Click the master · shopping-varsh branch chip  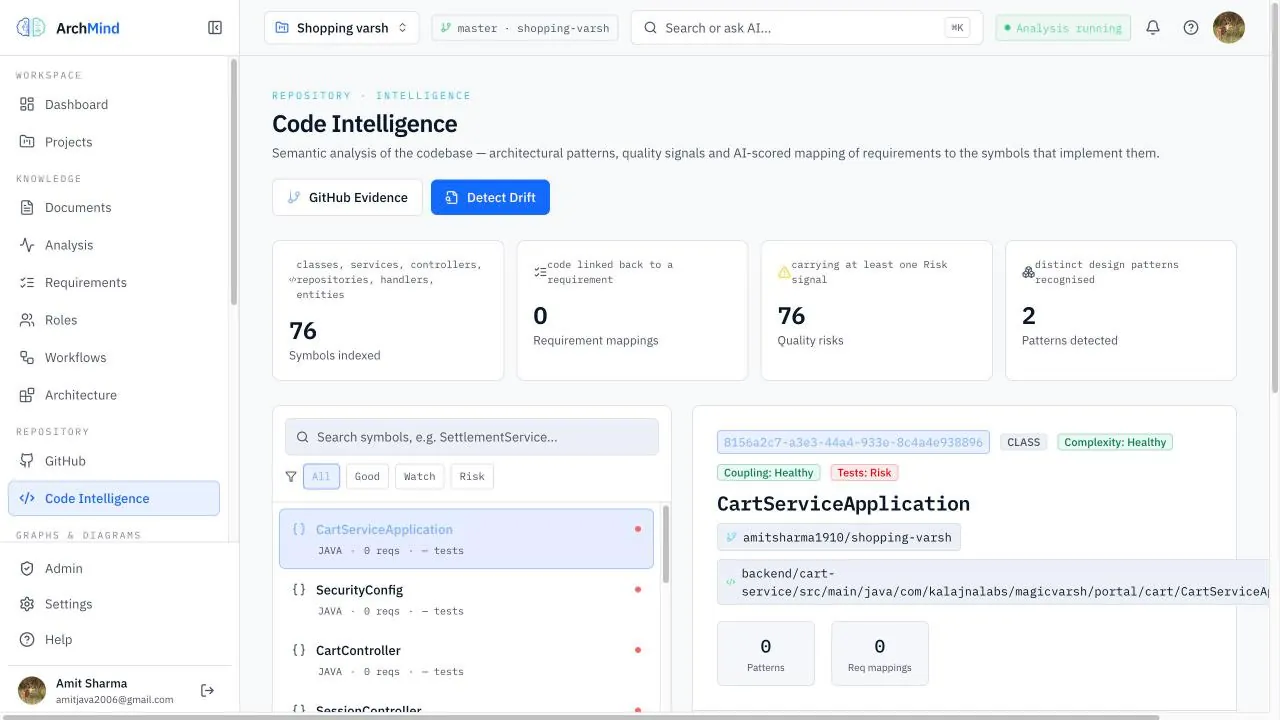point(525,28)
